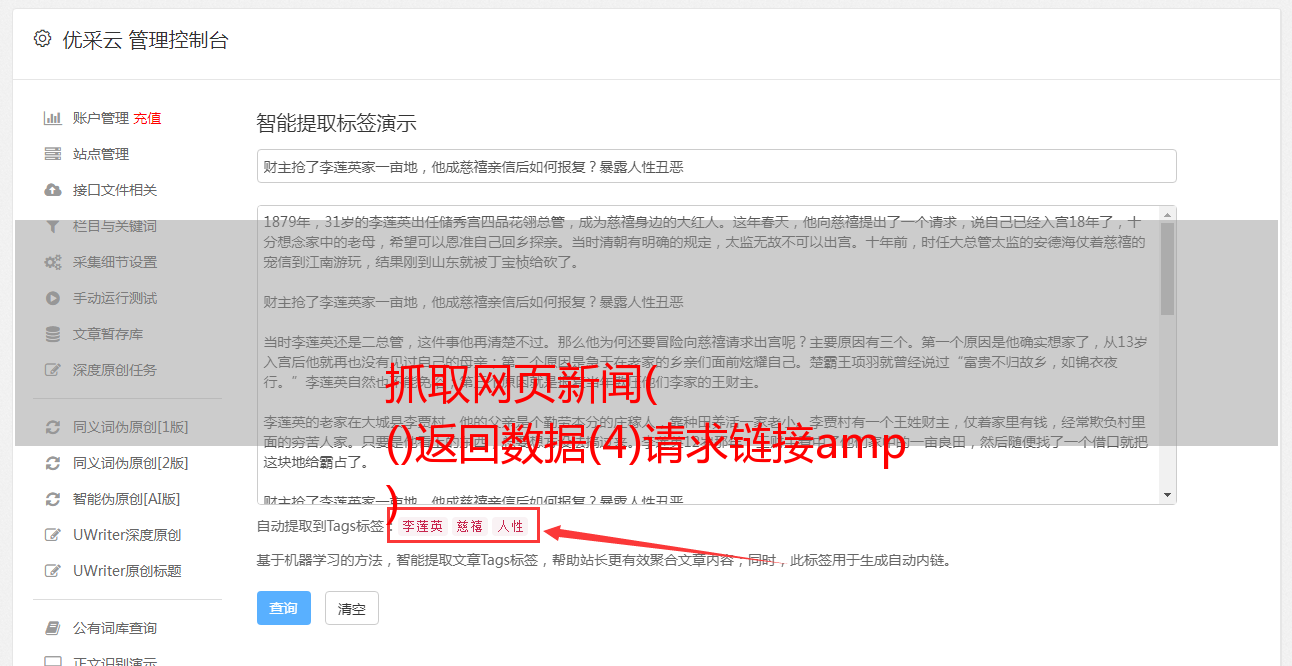Click the 清空 button
1292x666 pixels.
[x=352, y=608]
